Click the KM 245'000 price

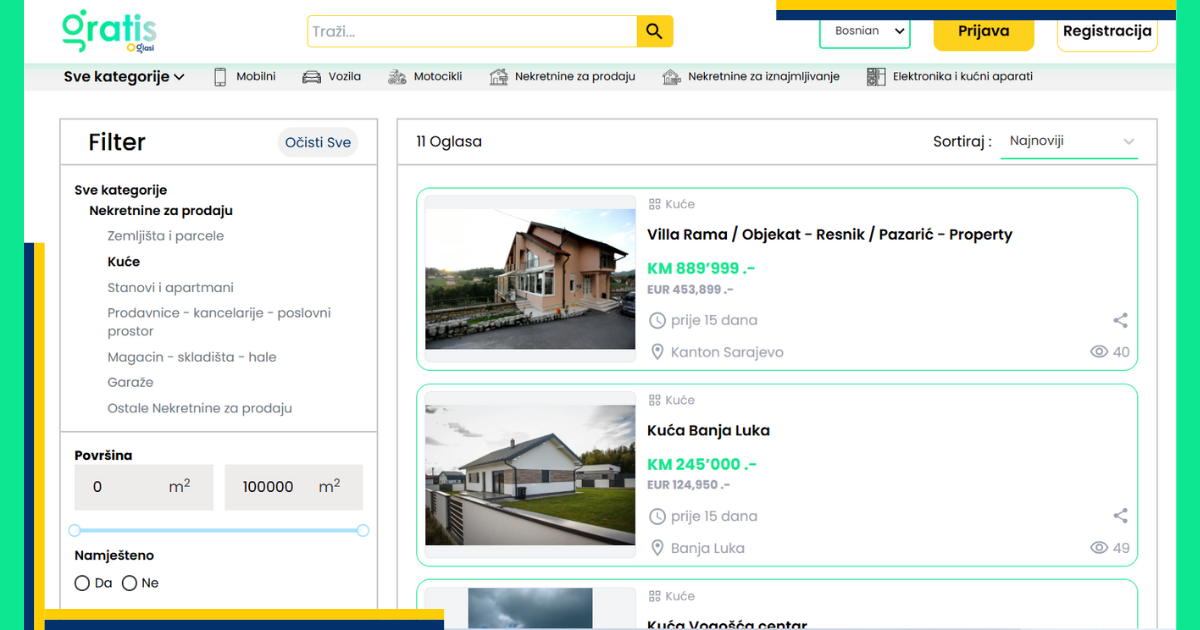pos(702,464)
